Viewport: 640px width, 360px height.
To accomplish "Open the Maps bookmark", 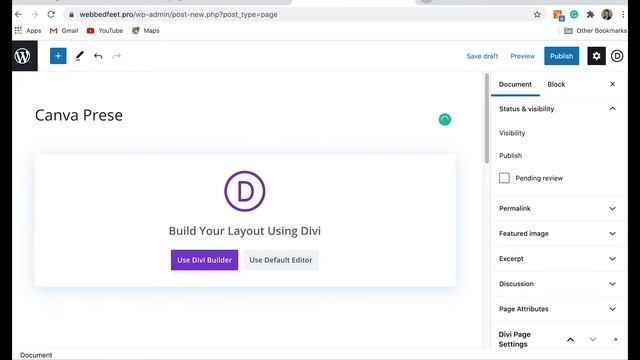I will pos(146,31).
